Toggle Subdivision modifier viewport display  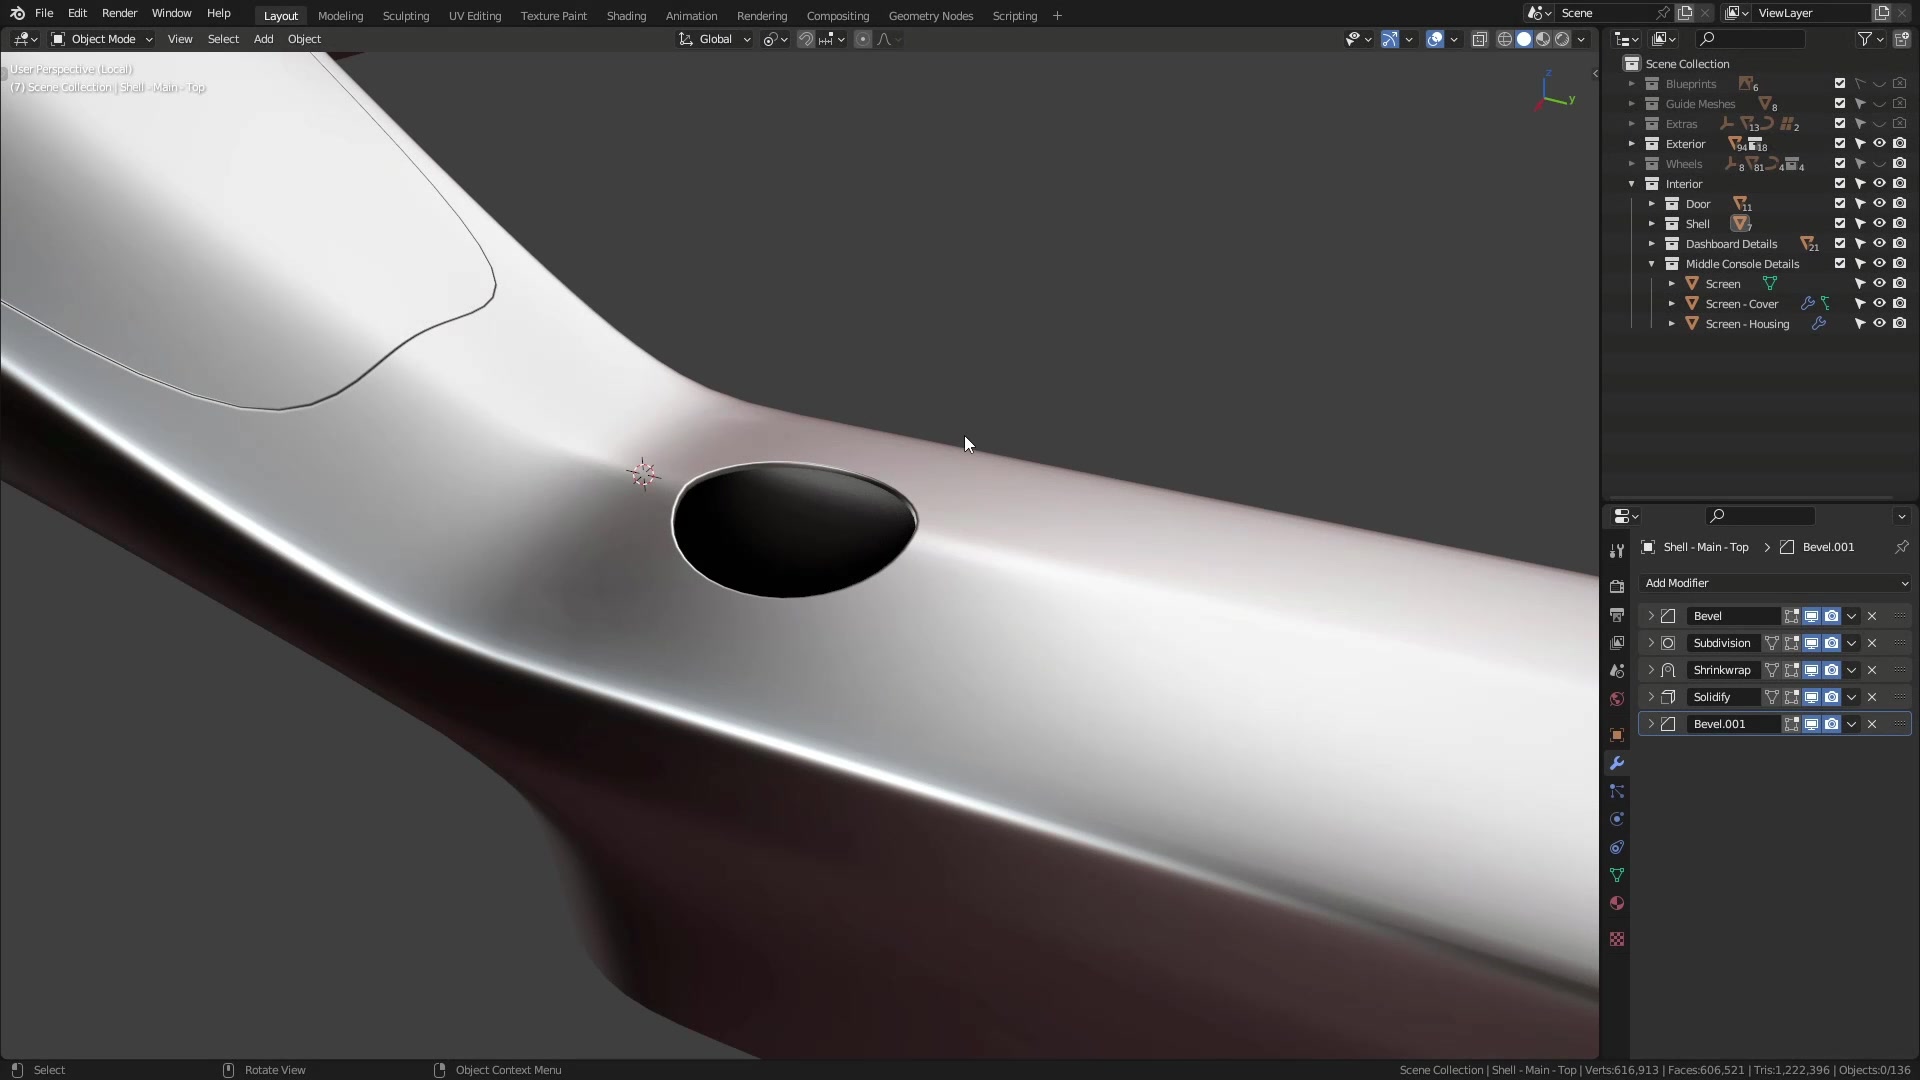(1811, 643)
